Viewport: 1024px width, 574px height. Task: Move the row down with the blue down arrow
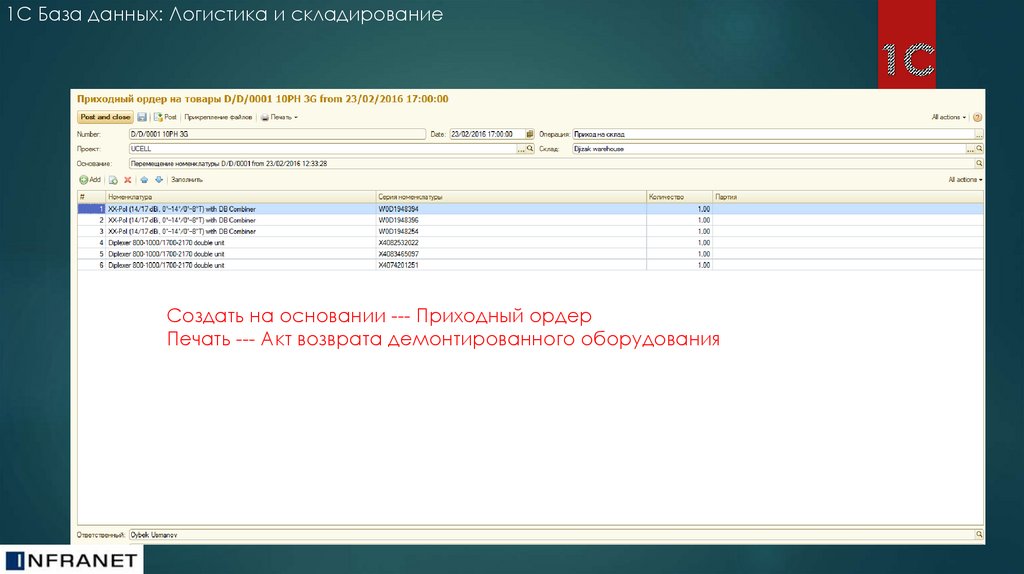pos(158,180)
